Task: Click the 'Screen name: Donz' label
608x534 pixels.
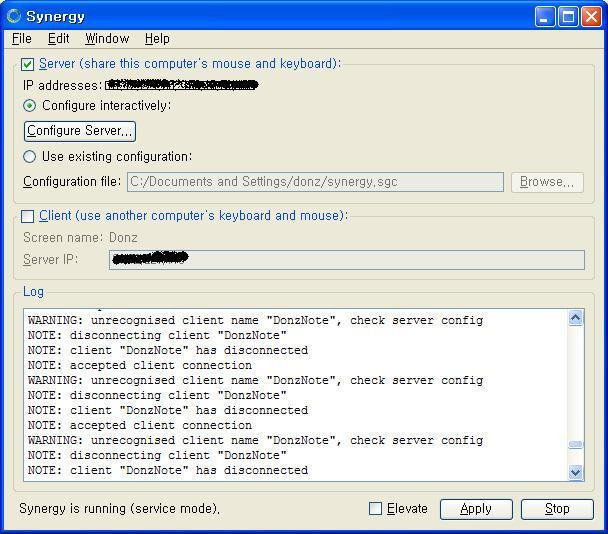Action: coord(80,237)
